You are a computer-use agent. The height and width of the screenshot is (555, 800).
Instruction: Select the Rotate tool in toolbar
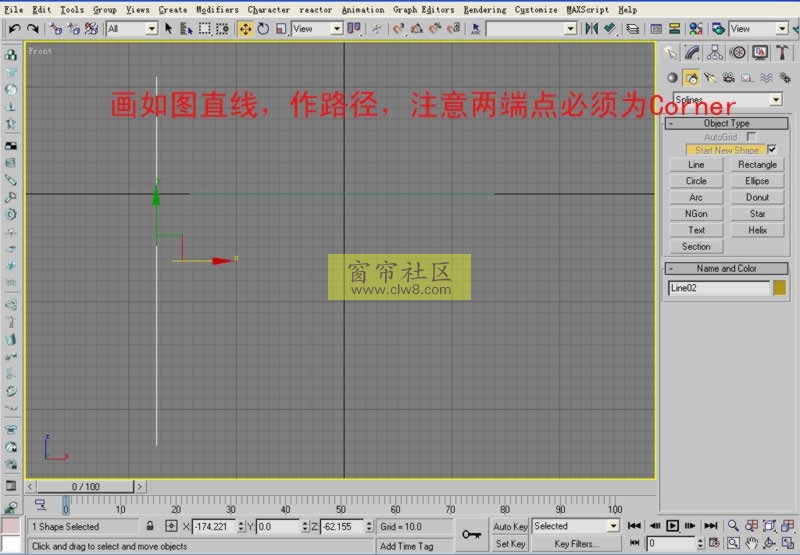[x=263, y=29]
